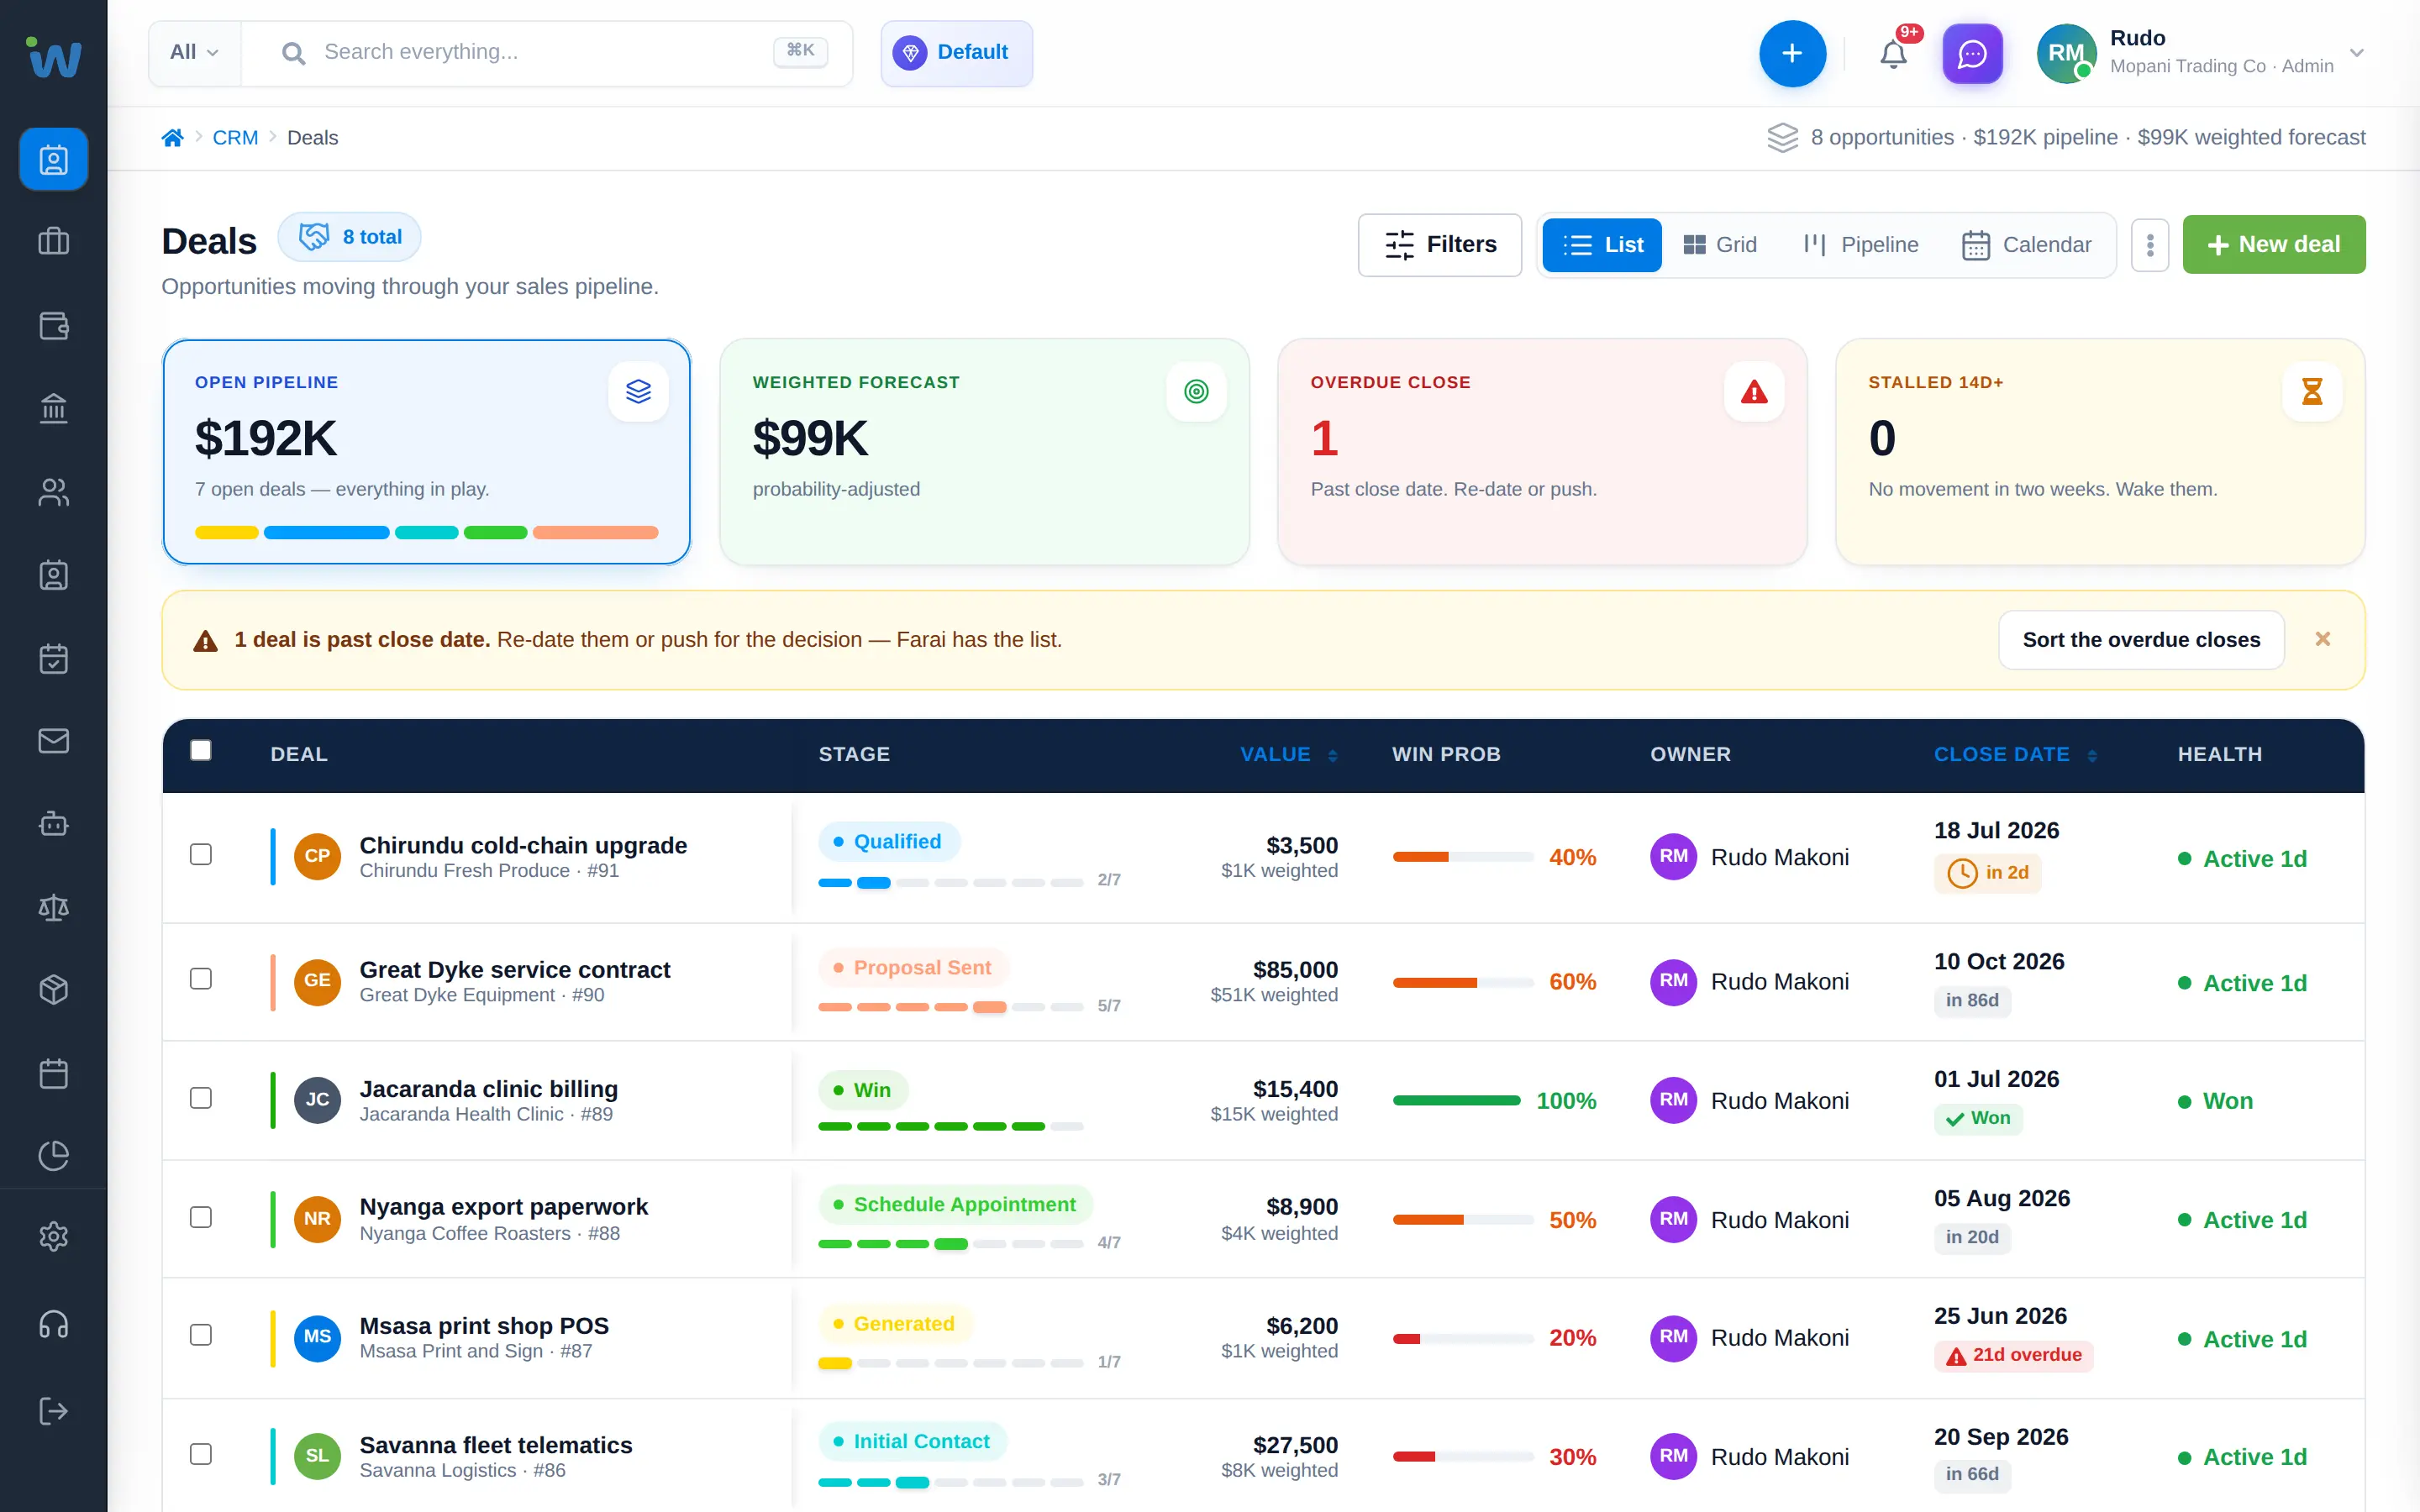
Task: Click Chirundu 40% win probability bar
Action: point(1463,857)
